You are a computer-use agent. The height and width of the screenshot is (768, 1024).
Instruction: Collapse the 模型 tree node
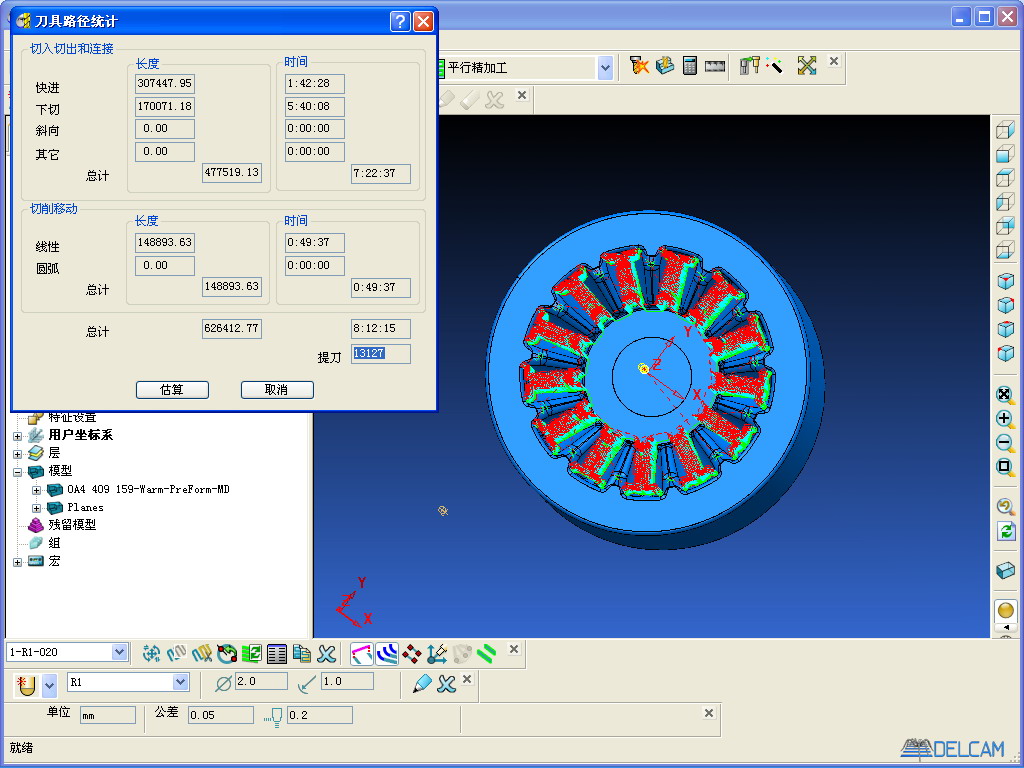point(18,472)
